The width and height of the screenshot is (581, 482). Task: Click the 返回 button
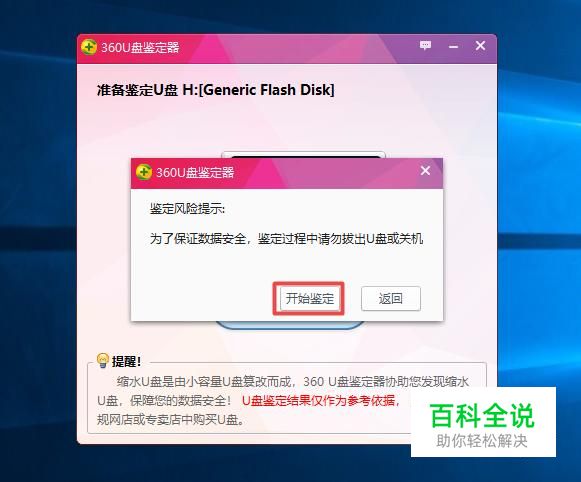click(391, 298)
